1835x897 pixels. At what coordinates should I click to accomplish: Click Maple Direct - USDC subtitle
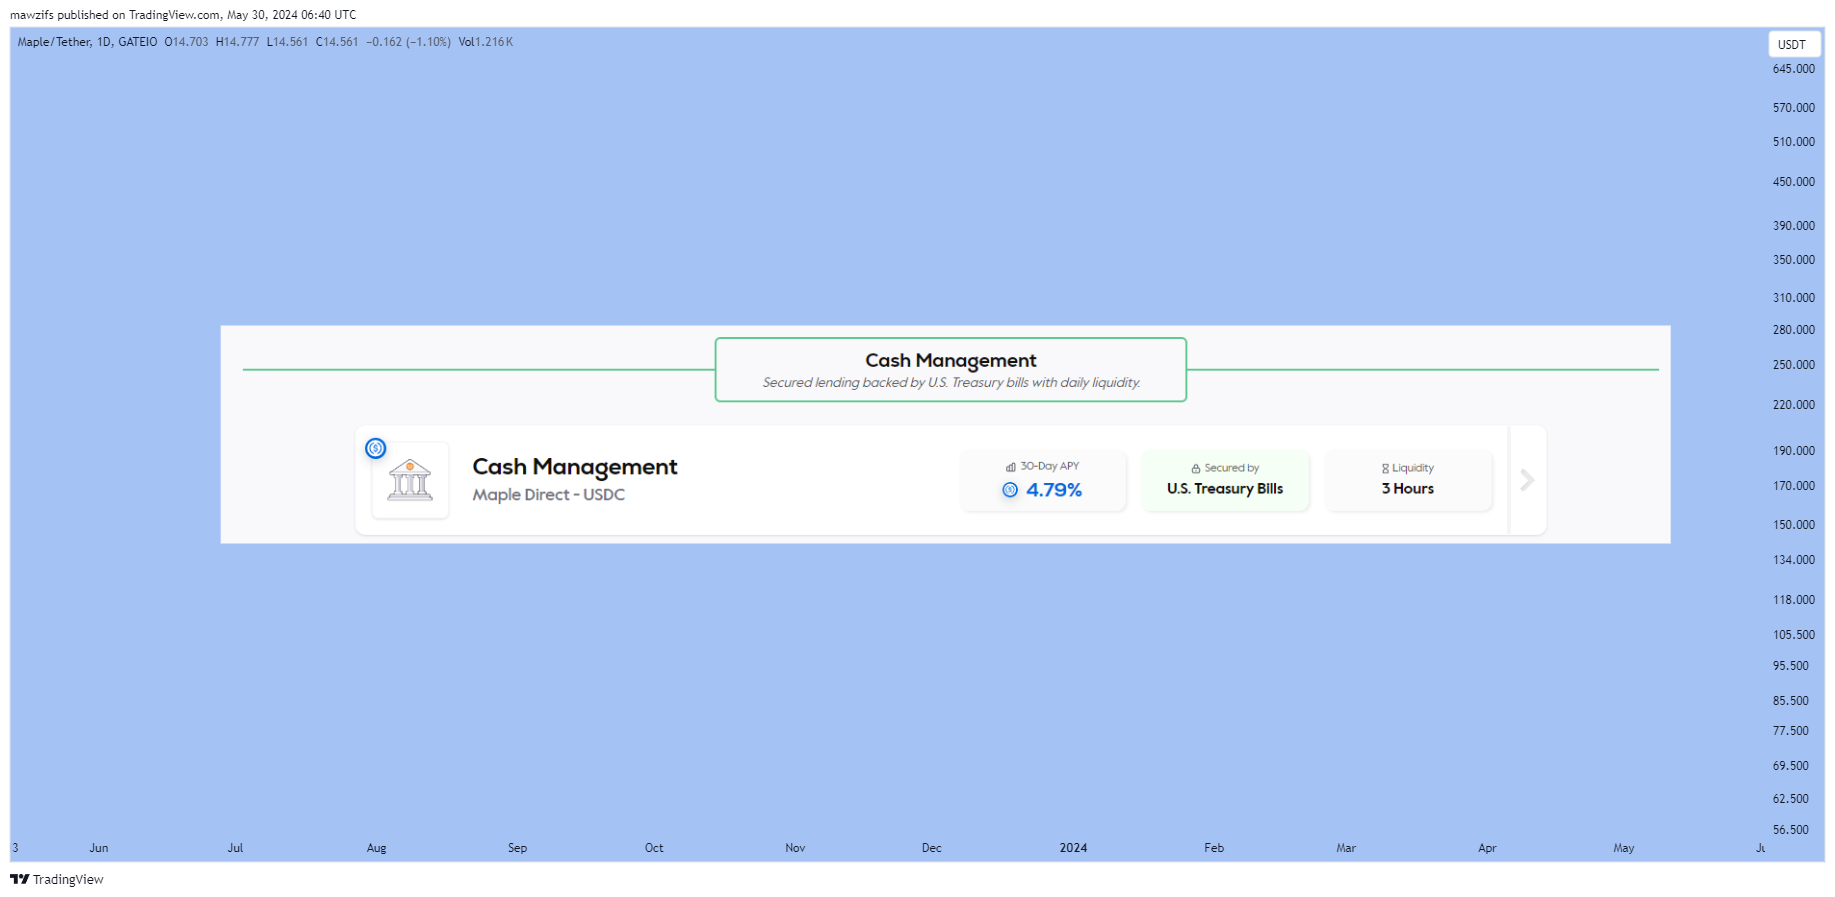(x=548, y=495)
